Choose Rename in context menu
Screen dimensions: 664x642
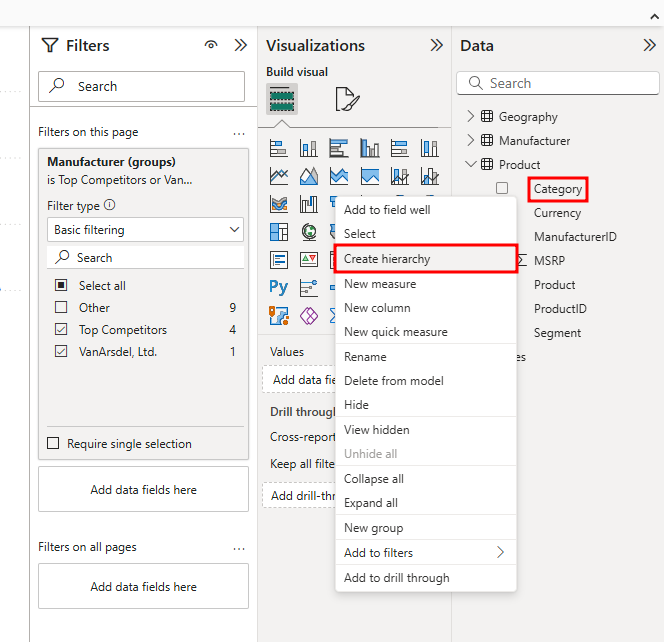(x=426, y=357)
